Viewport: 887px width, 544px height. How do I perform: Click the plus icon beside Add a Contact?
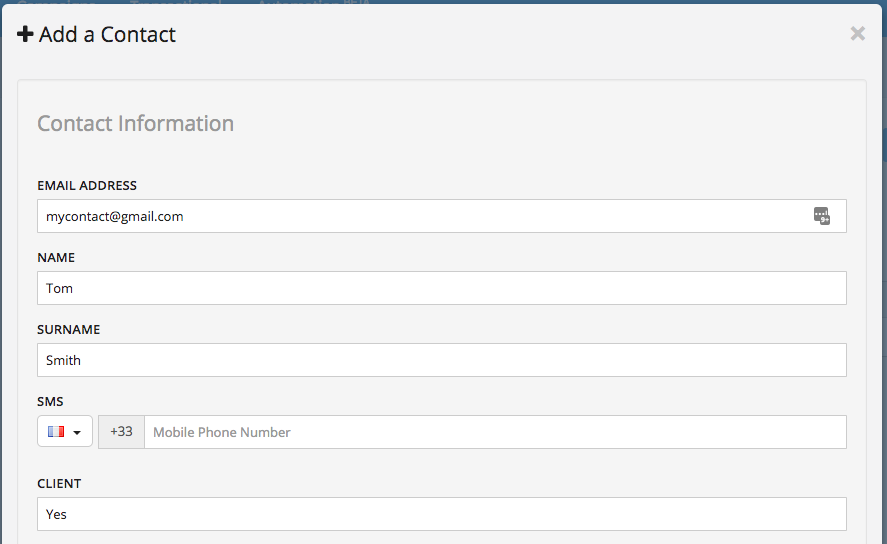[25, 34]
